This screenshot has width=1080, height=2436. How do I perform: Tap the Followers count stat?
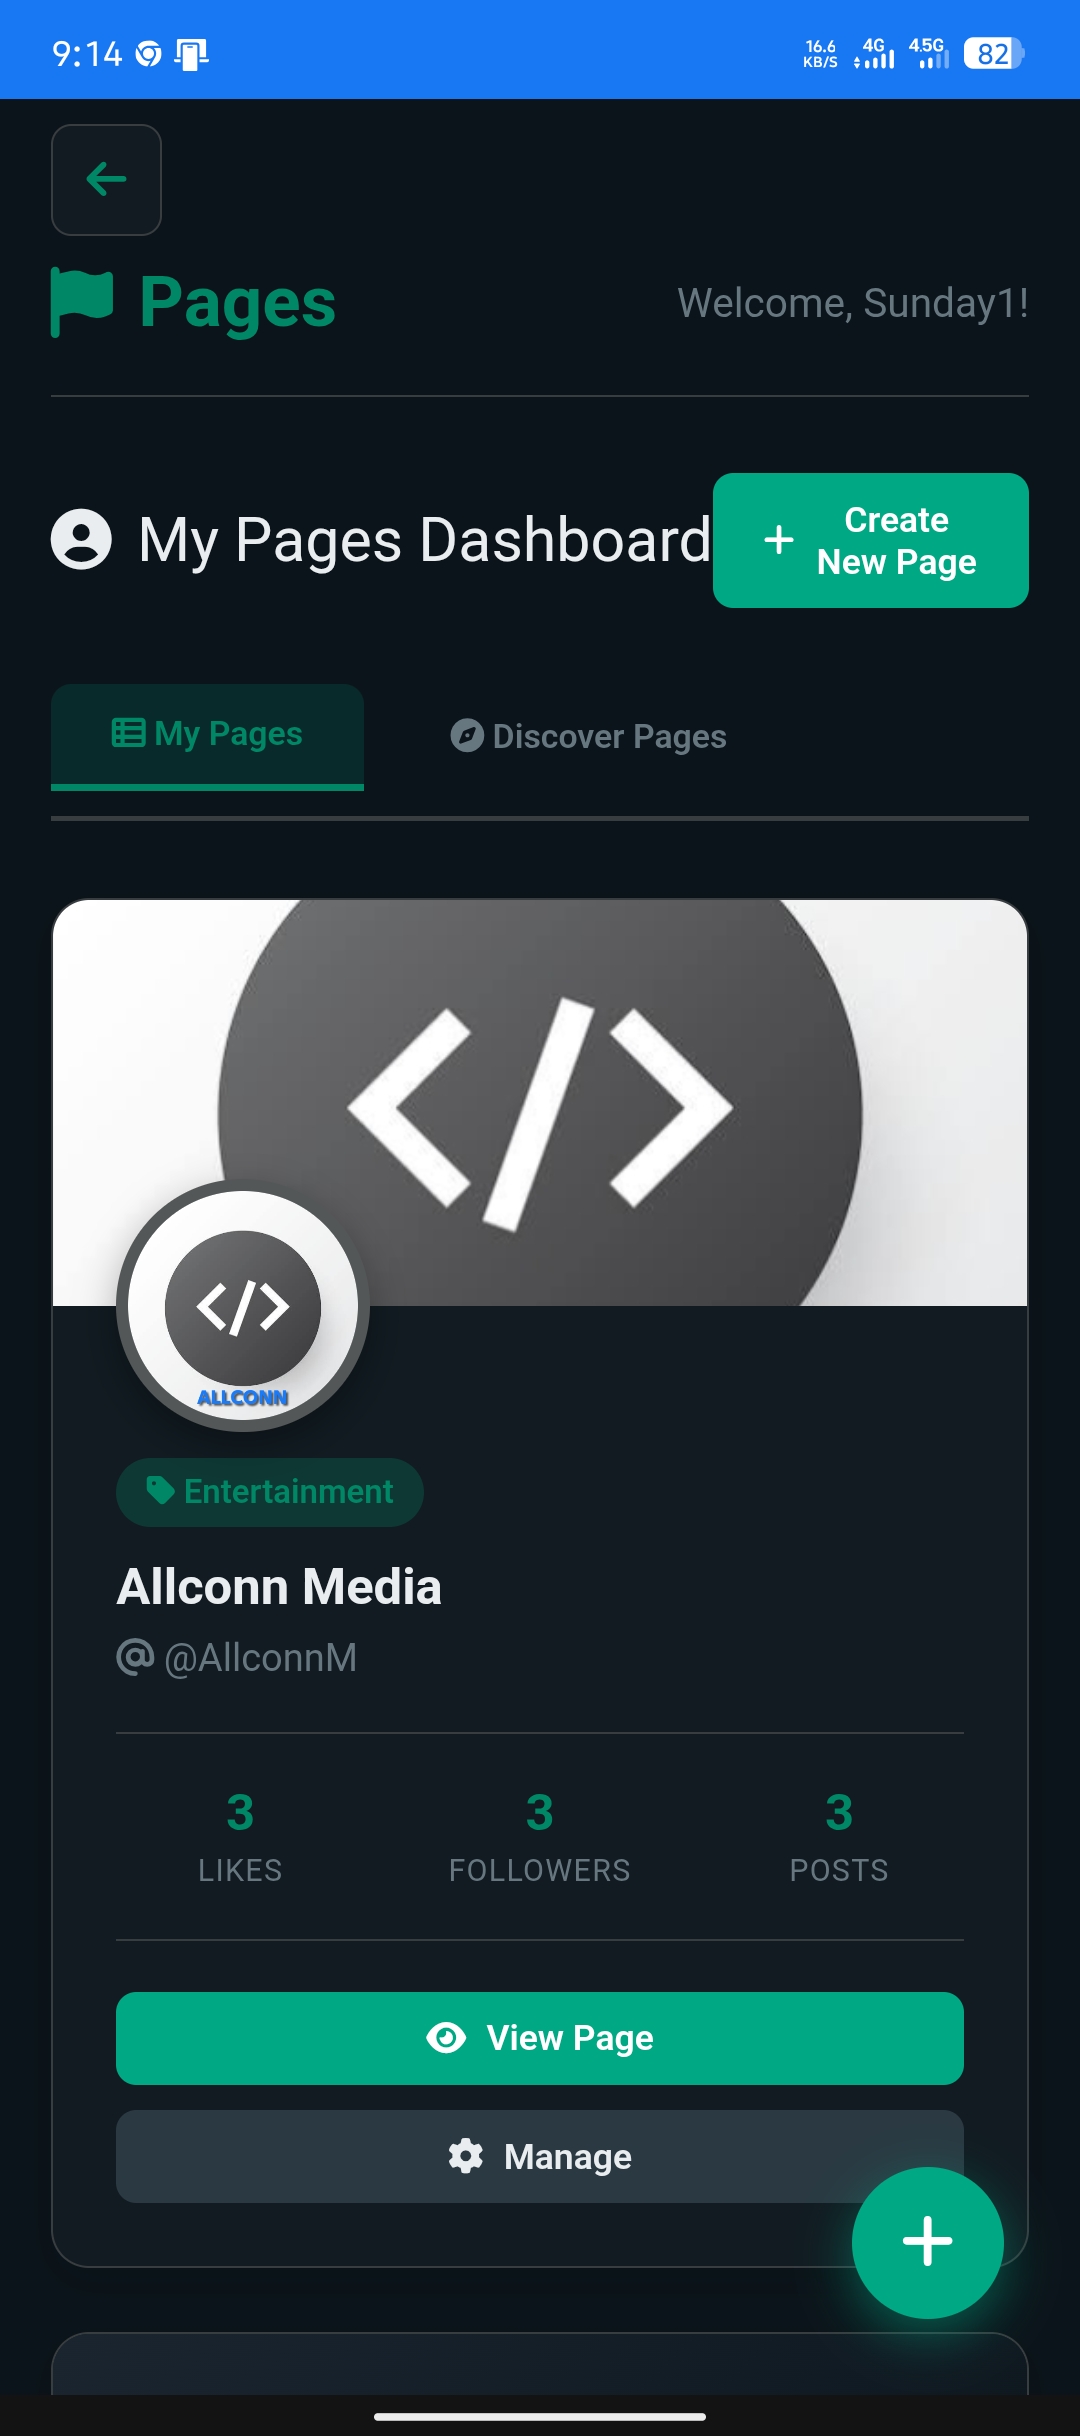pyautogui.click(x=540, y=1836)
